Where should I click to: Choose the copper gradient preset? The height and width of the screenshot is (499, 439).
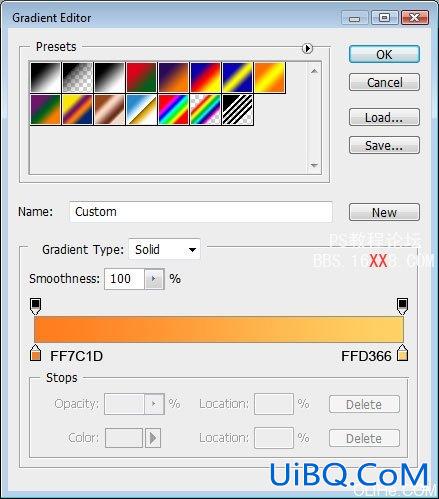pos(109,109)
